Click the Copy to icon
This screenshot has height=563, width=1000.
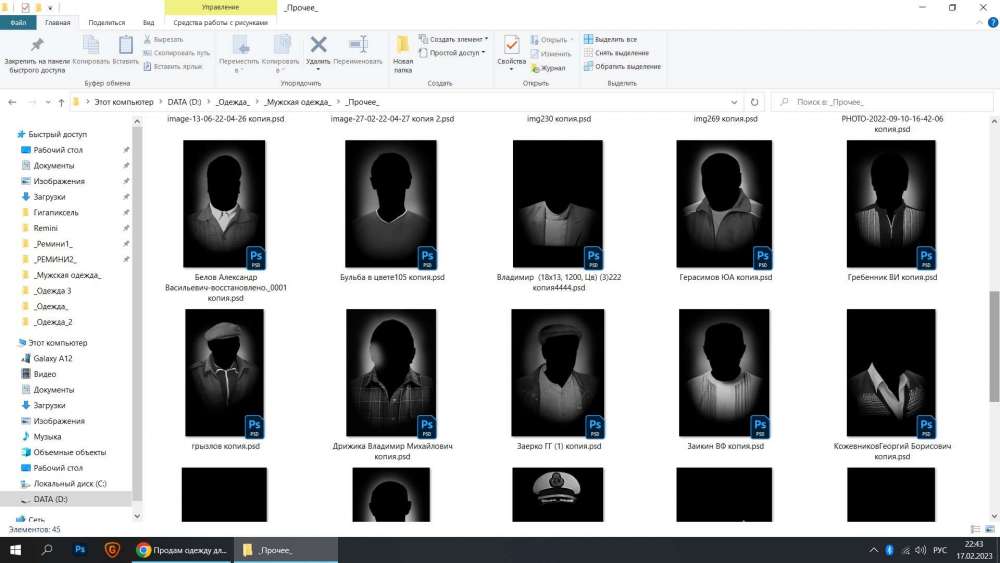point(281,45)
